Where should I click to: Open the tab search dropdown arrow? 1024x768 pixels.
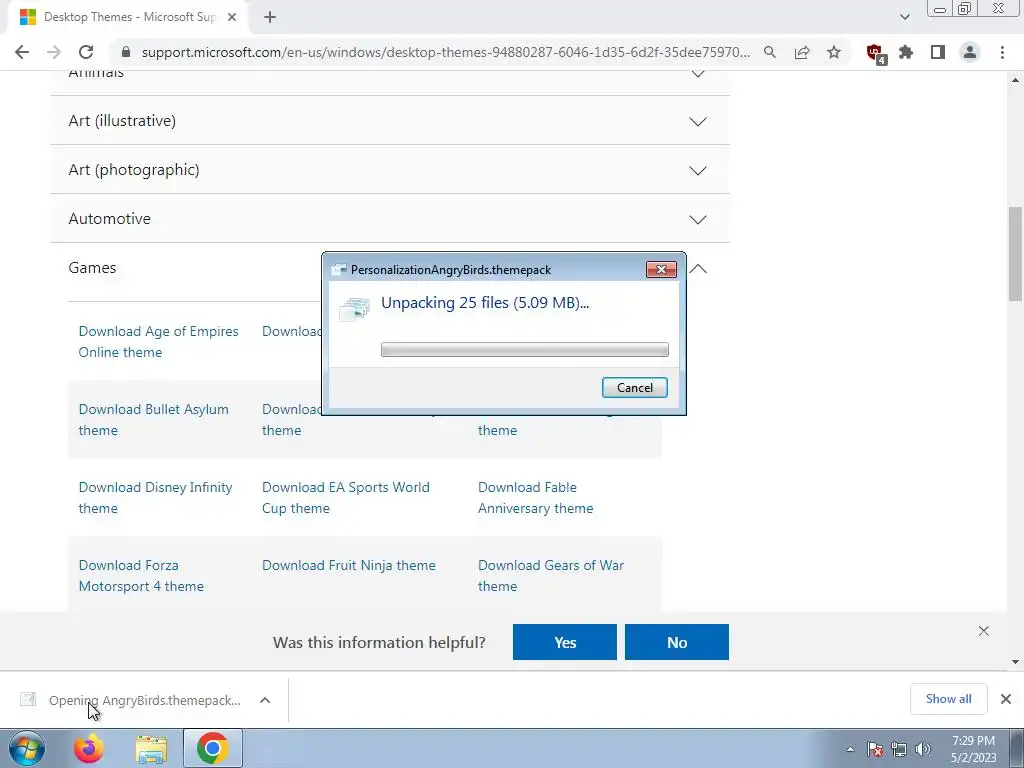tap(904, 18)
